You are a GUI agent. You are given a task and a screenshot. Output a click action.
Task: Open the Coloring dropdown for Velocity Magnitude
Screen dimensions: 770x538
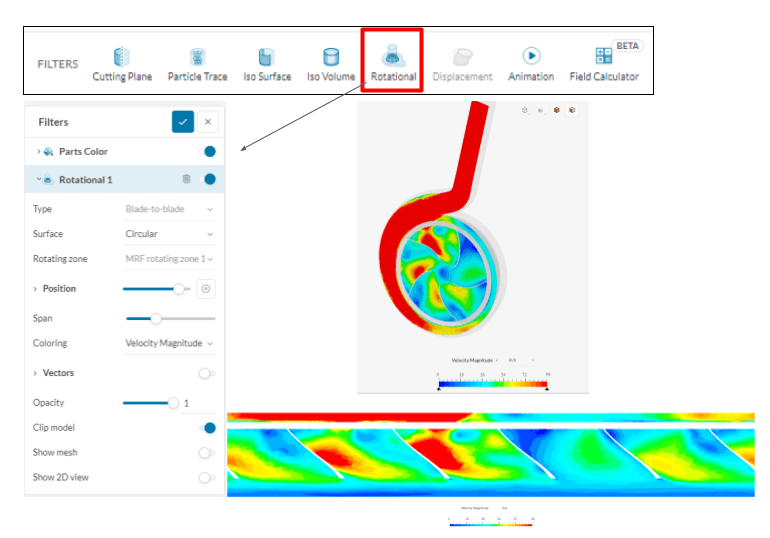click(x=169, y=343)
